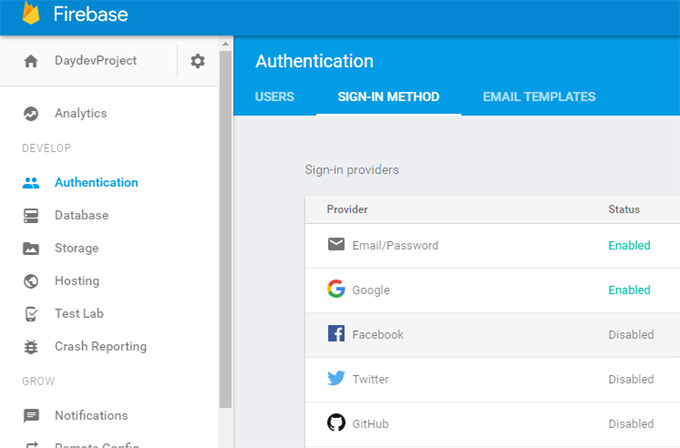Click the Hosting globe icon
This screenshot has height=448, width=680.
31,281
